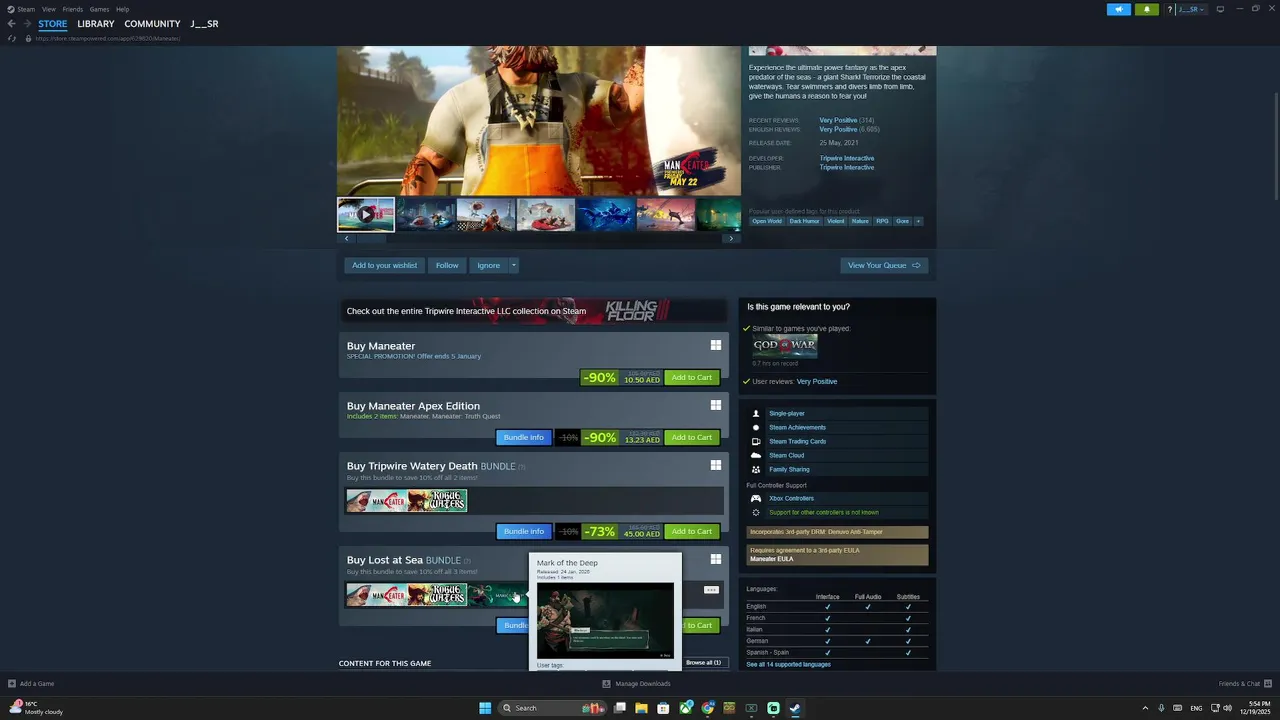This screenshot has width=1280, height=720.
Task: Click the Xbox Controllers gamepad icon
Action: [756, 498]
